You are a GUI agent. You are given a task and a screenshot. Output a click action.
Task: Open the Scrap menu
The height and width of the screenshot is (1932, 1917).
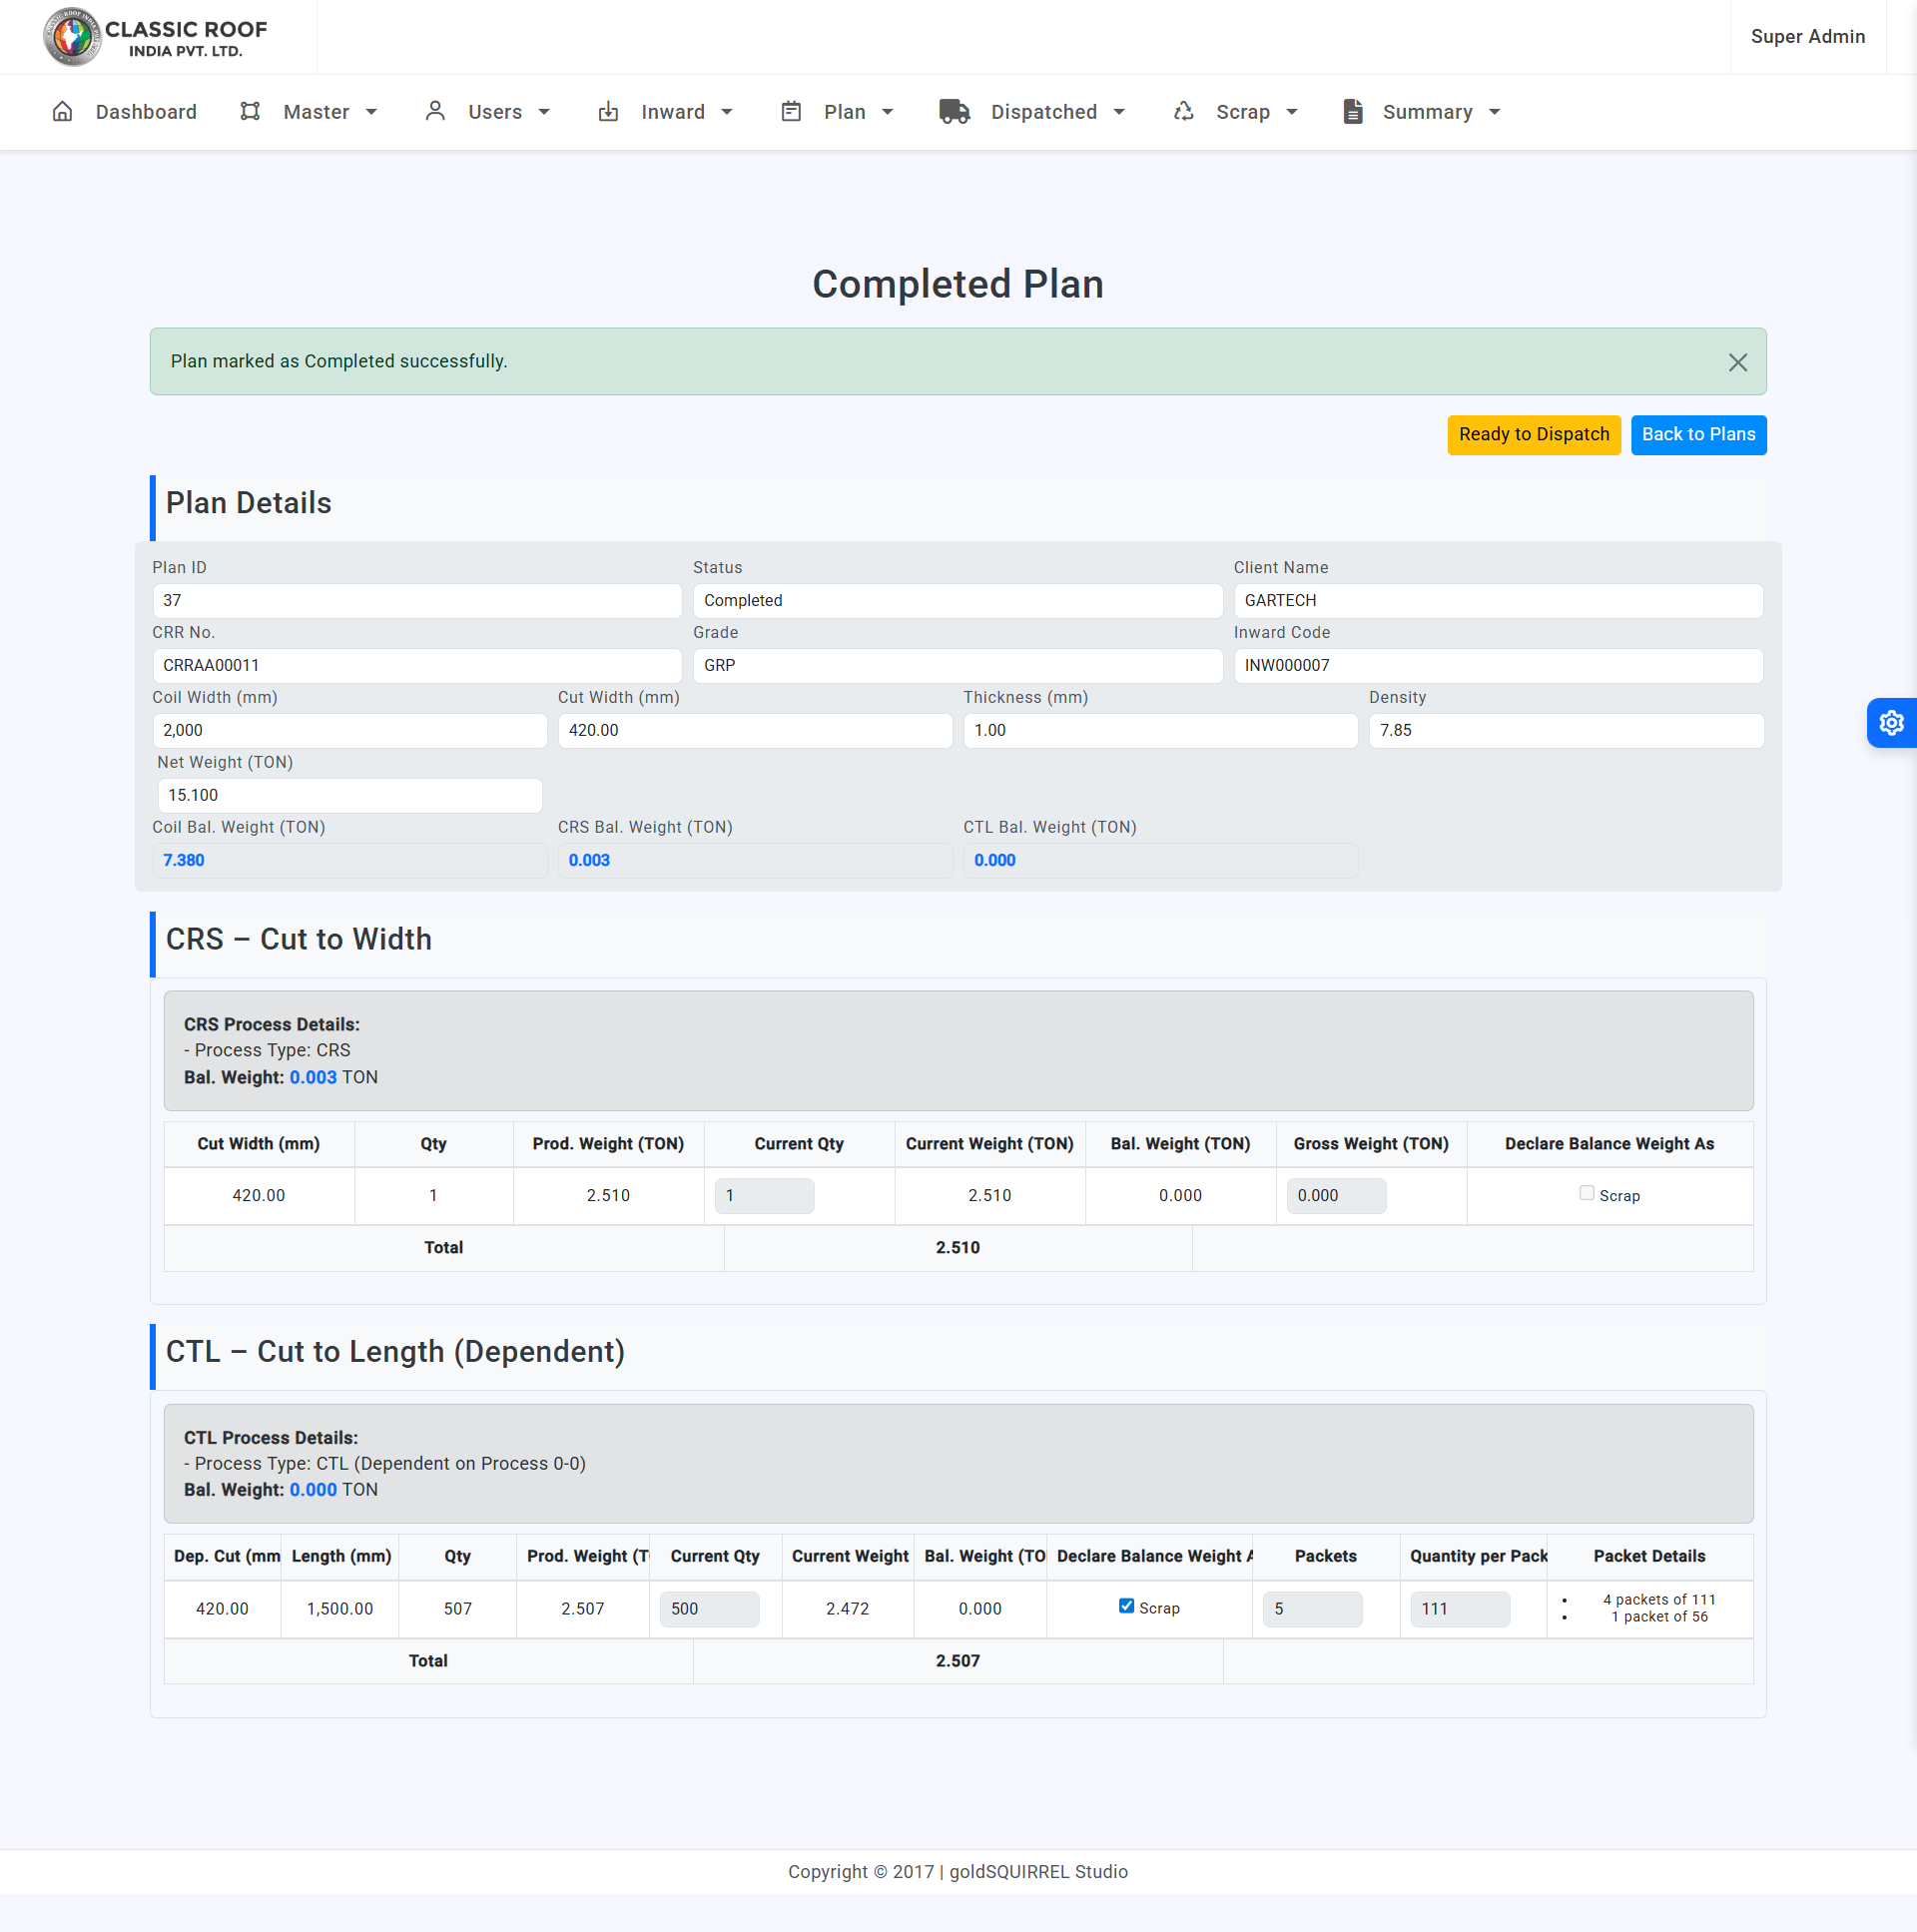click(x=1242, y=112)
